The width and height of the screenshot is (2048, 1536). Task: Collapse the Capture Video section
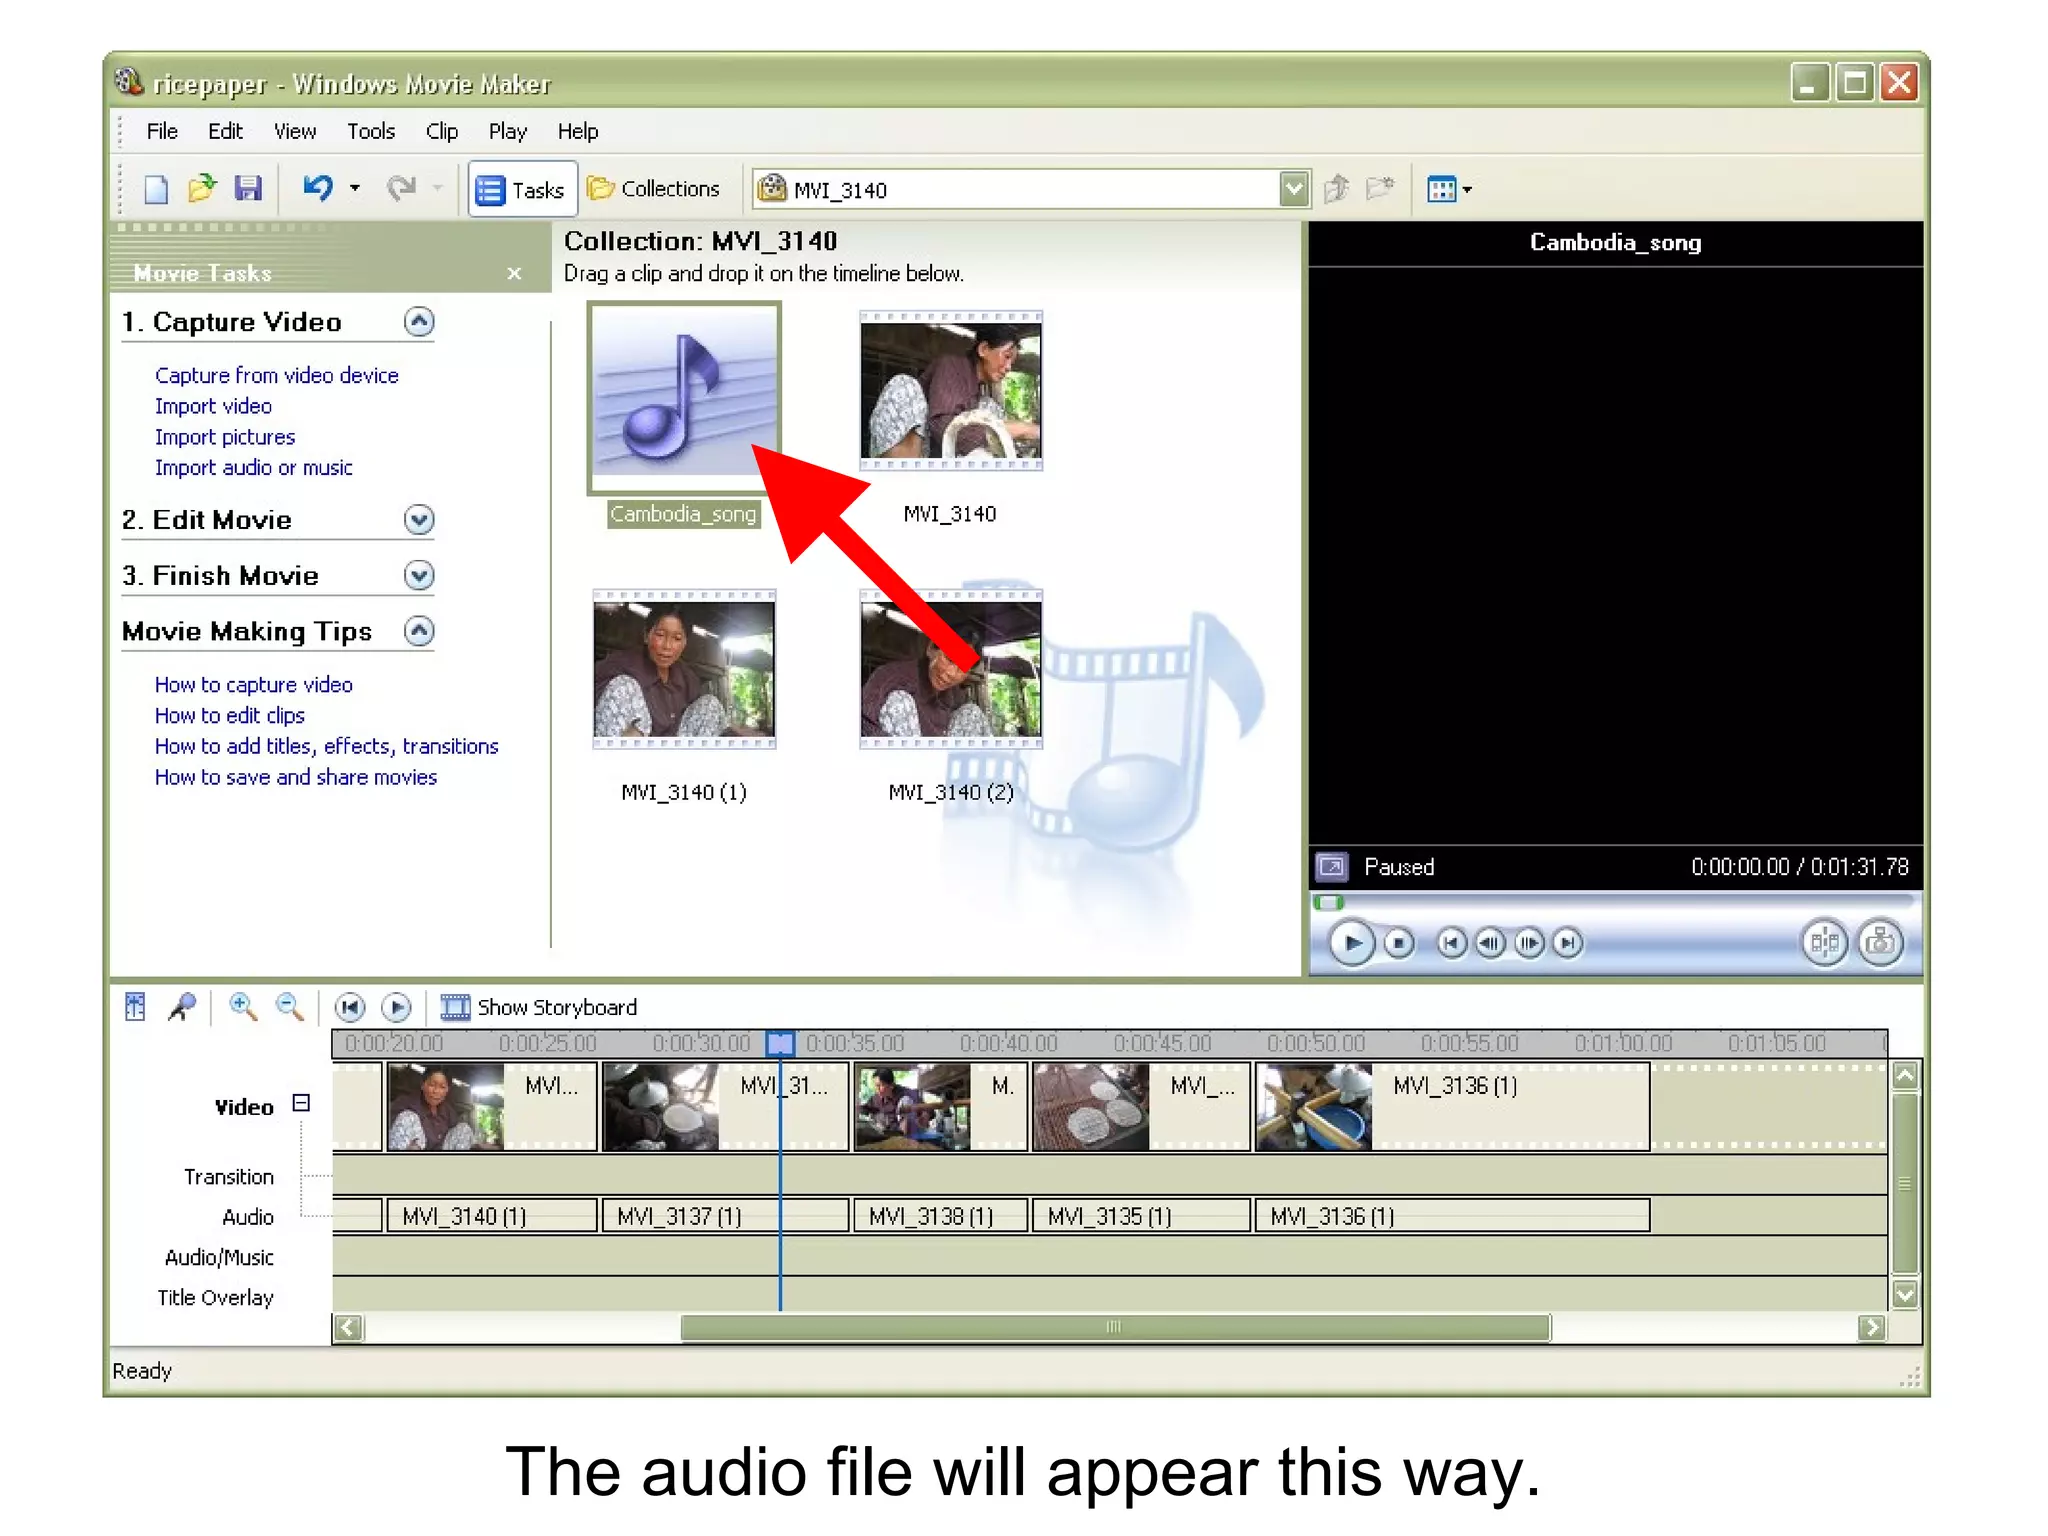tap(419, 321)
